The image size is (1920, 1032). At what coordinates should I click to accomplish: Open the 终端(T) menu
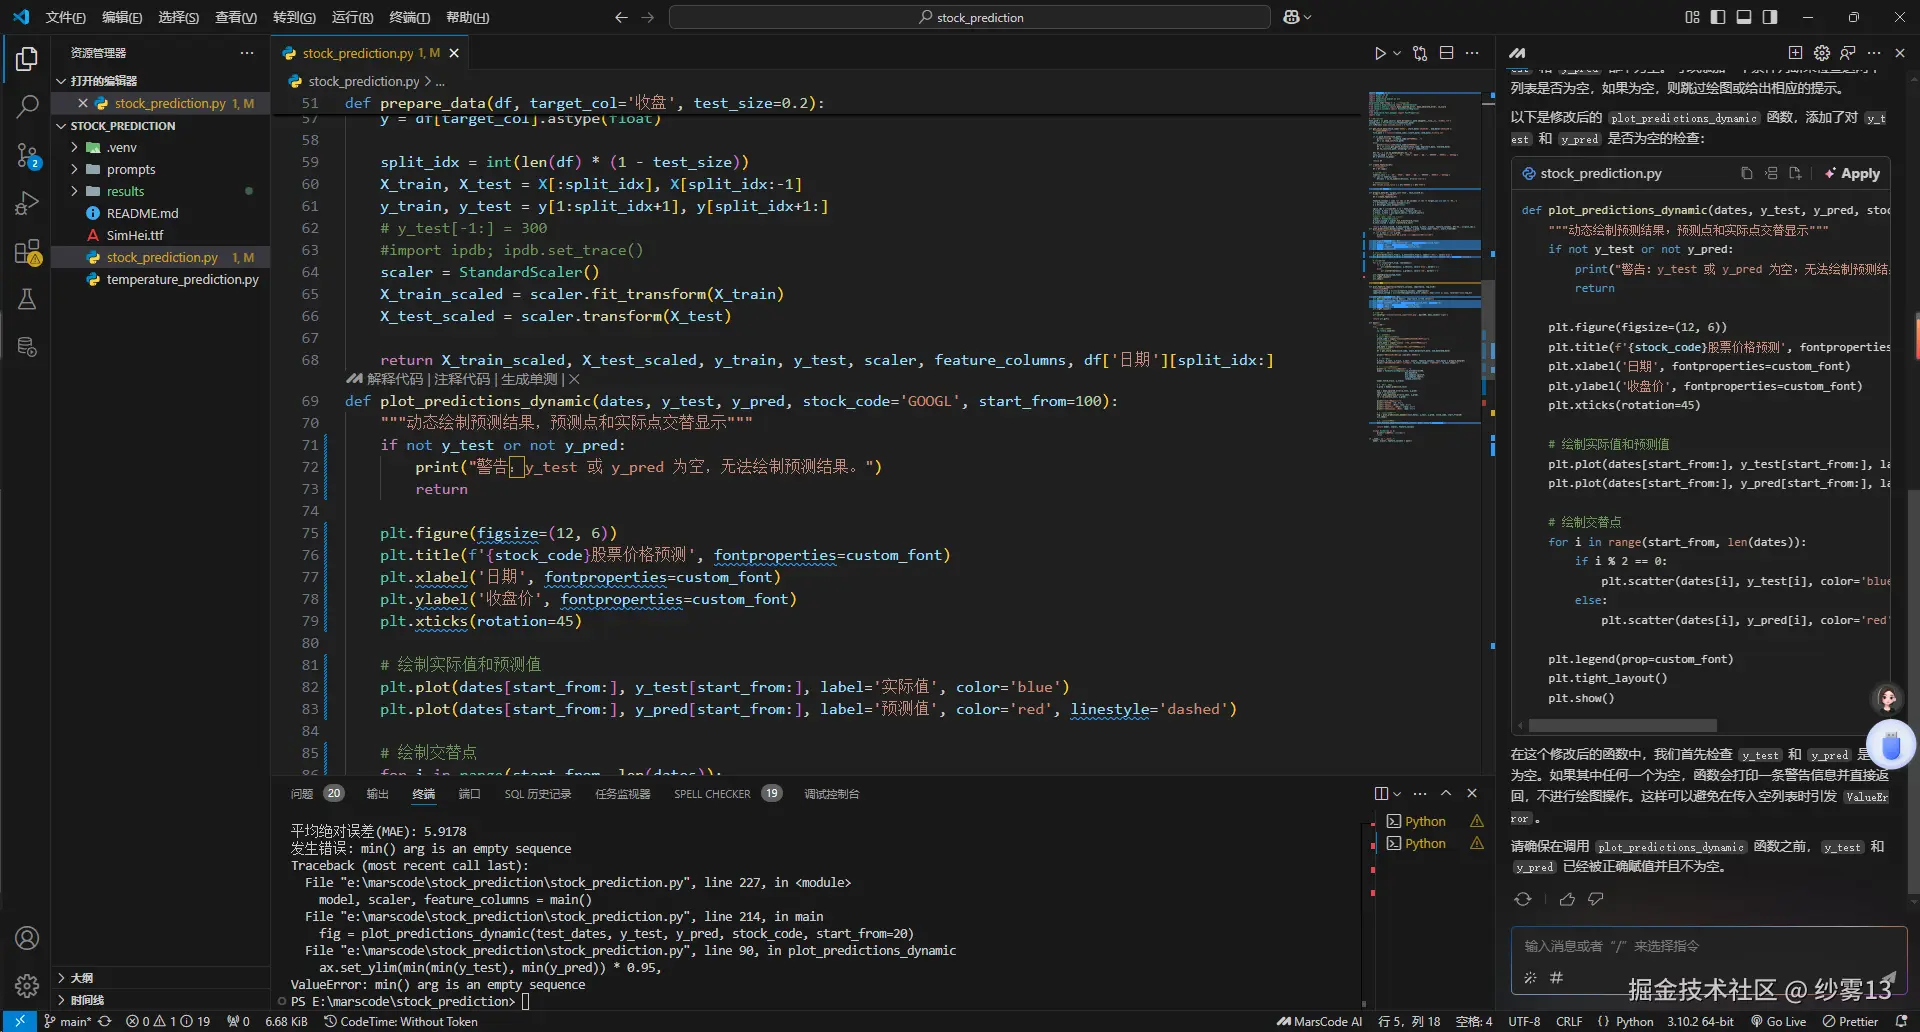[409, 17]
